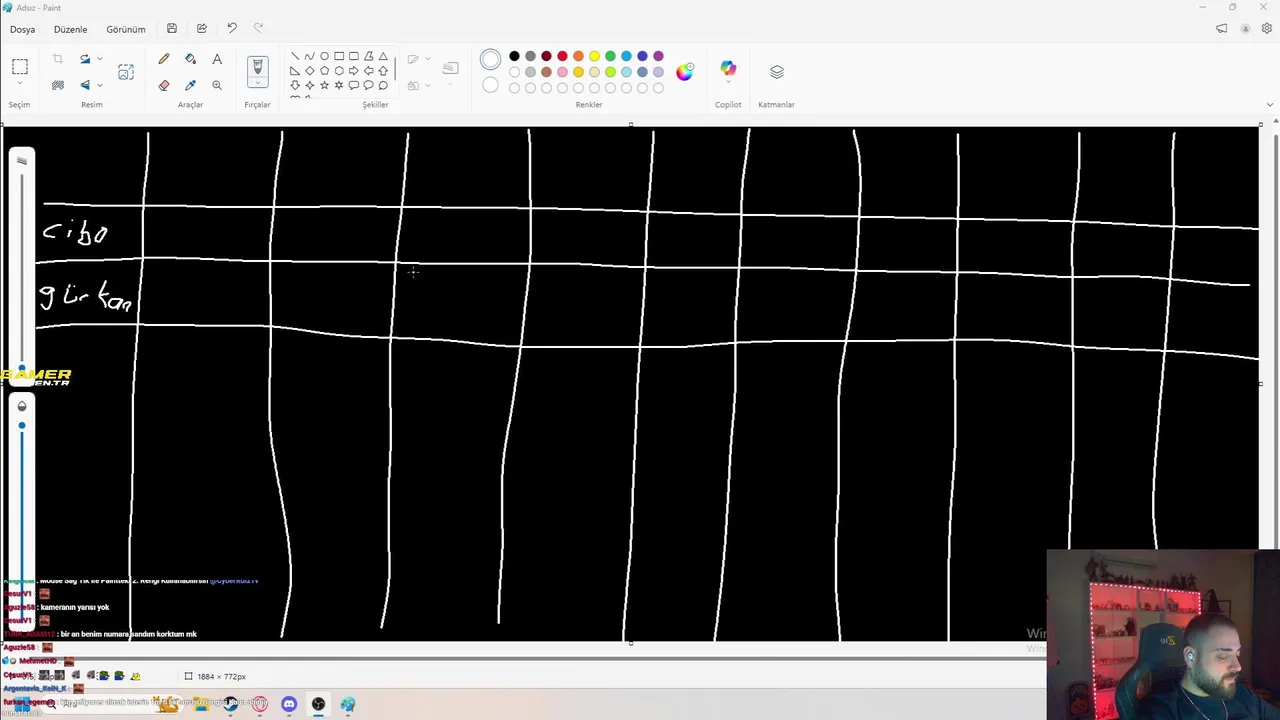The width and height of the screenshot is (1280, 720).
Task: Click the rotate image icon
Action: tap(84, 59)
